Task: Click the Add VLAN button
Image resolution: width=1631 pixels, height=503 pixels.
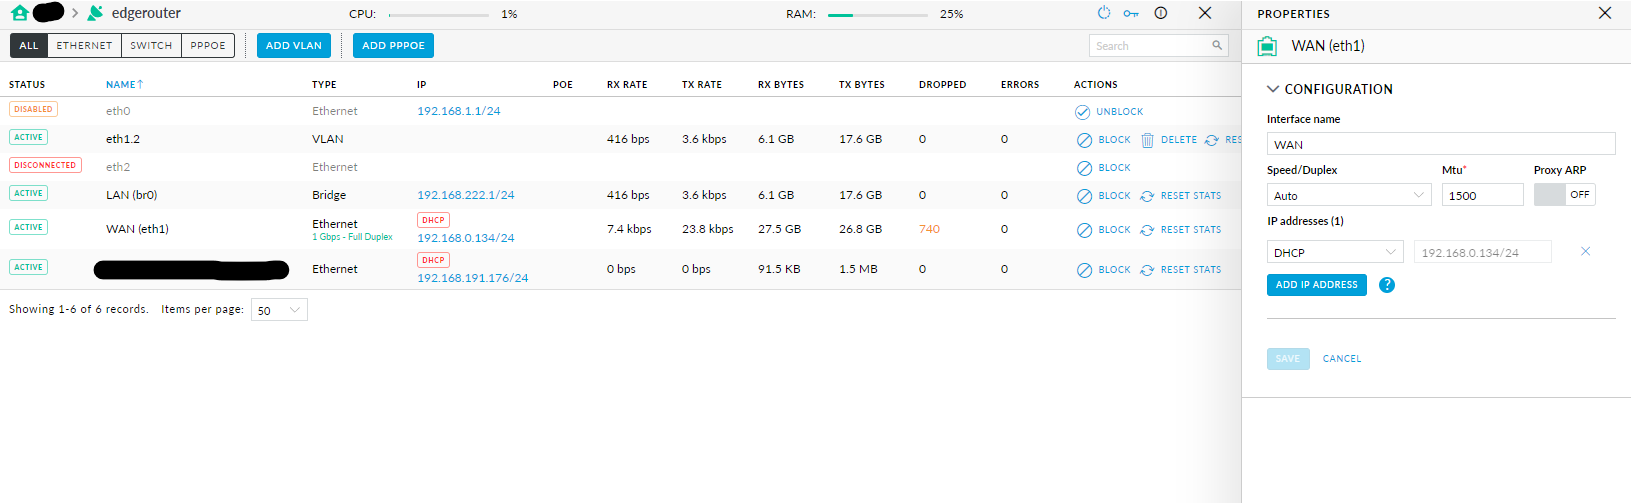Action: (x=294, y=45)
